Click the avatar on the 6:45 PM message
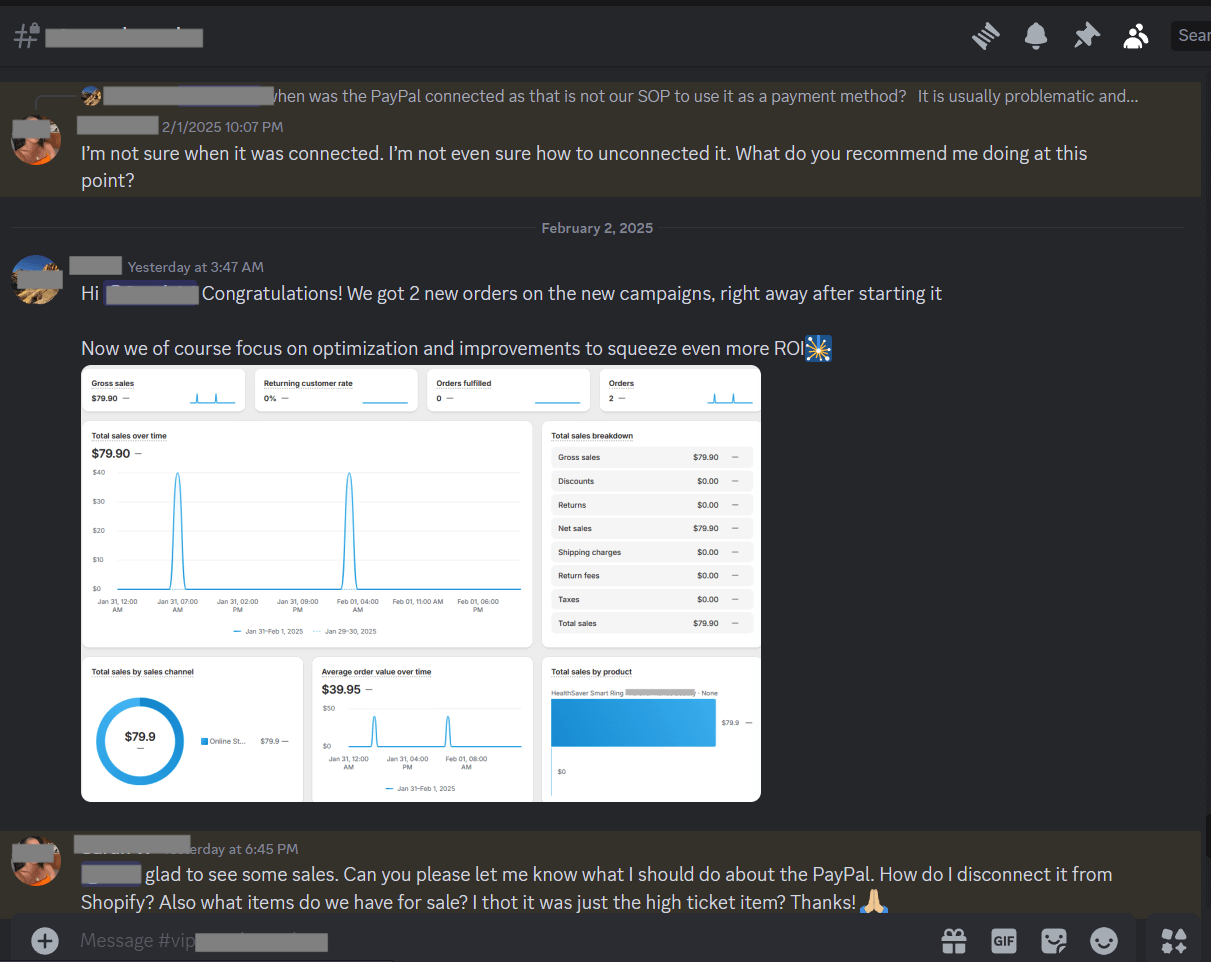This screenshot has height=962, width=1211. point(36,861)
